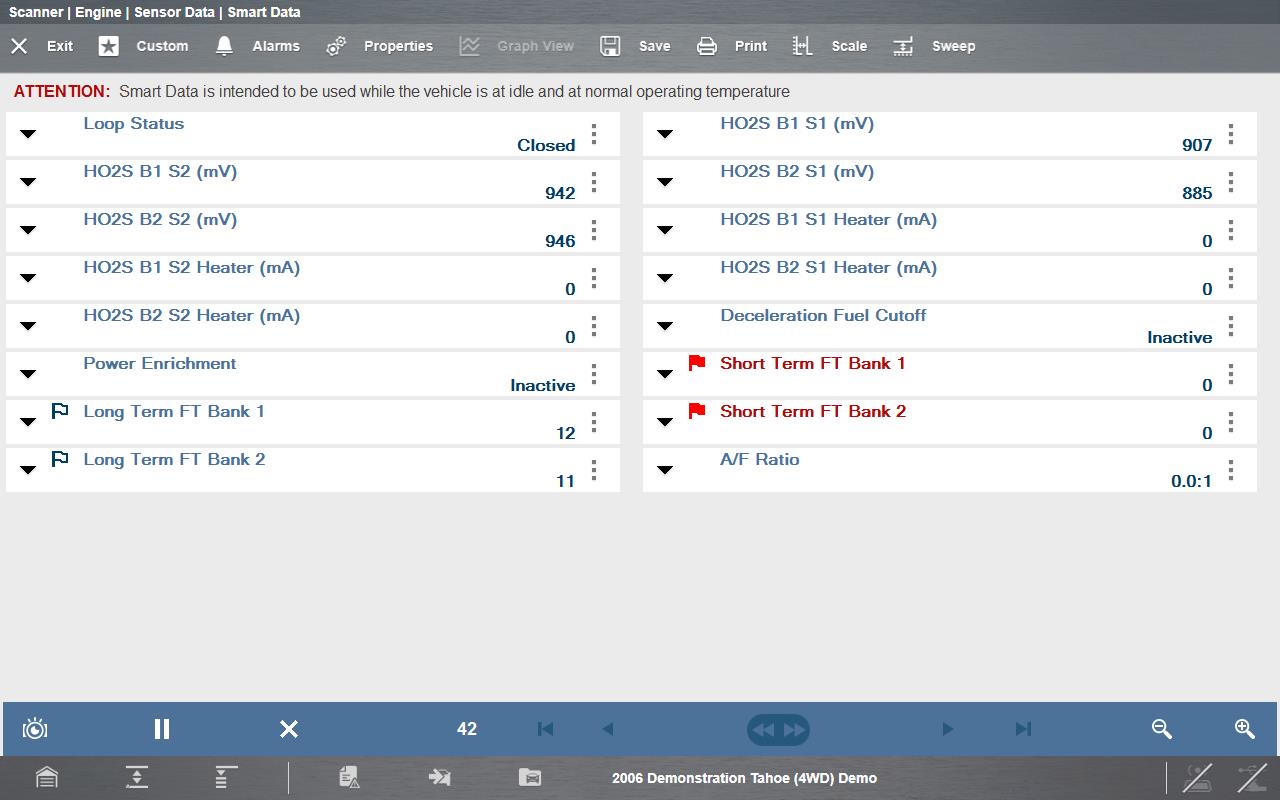Screen dimensions: 1280x800
Task: Open the Scale tool
Action: (x=802, y=46)
